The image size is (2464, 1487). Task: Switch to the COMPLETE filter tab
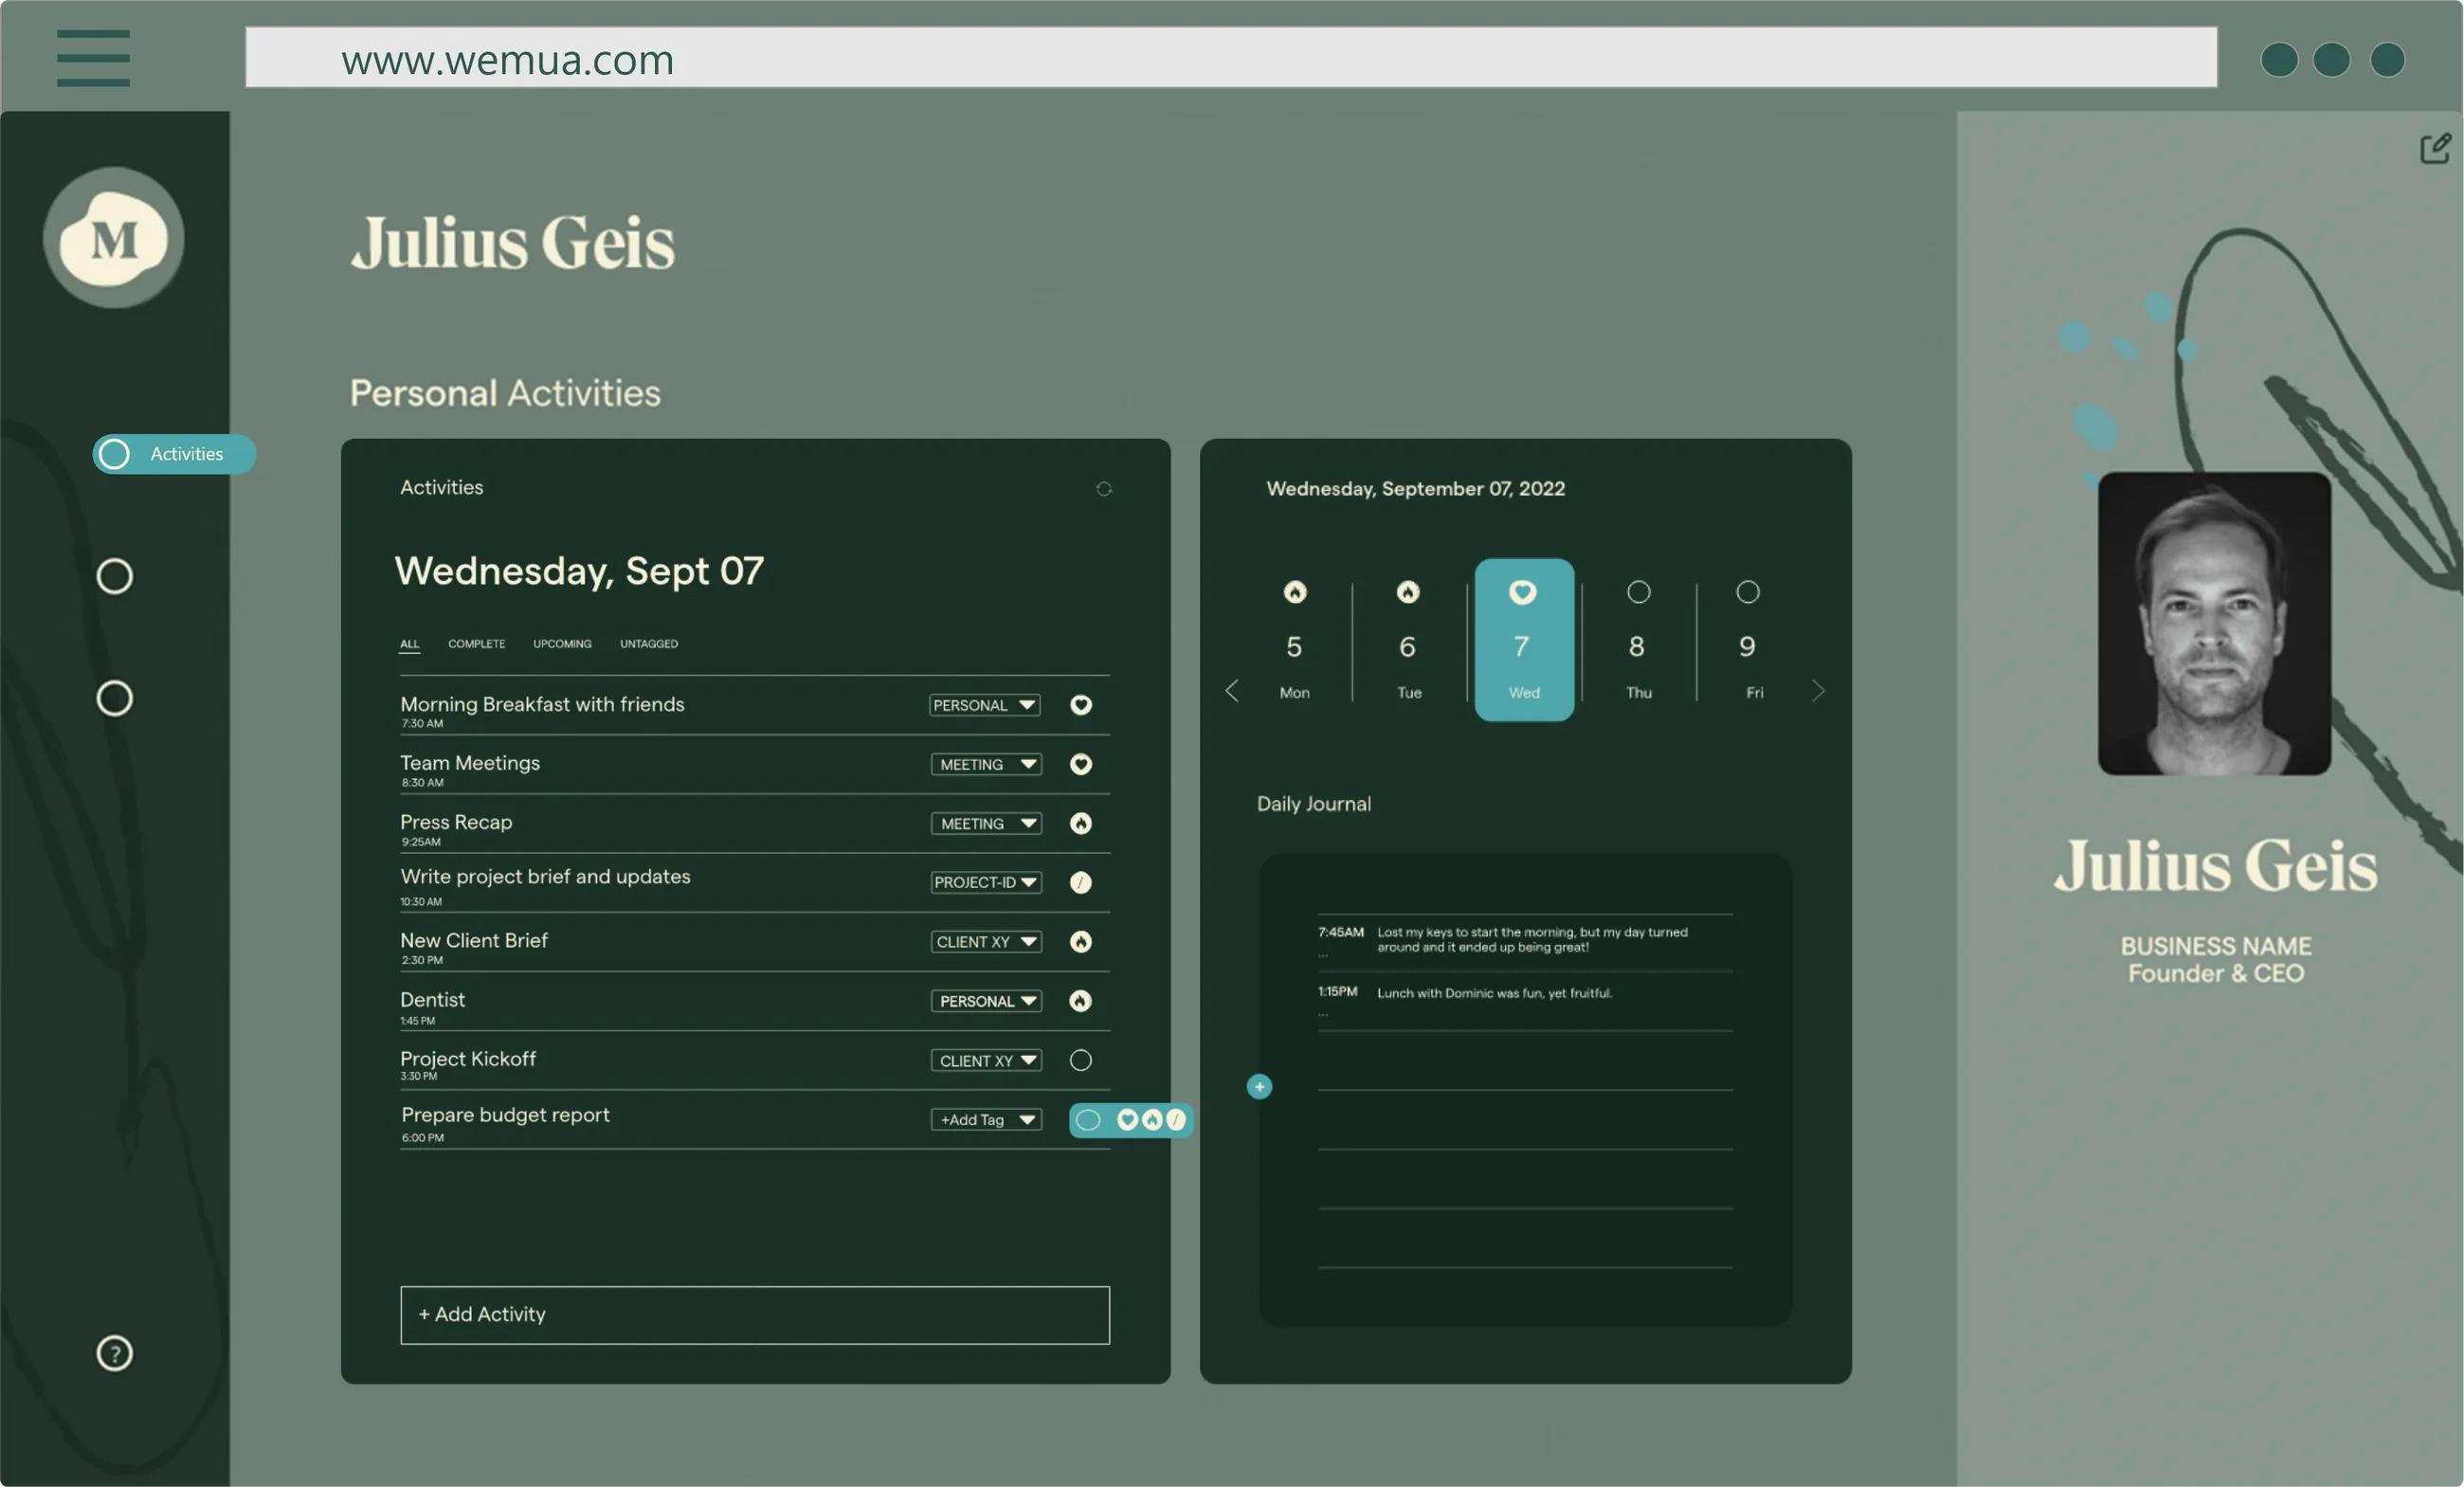coord(476,644)
